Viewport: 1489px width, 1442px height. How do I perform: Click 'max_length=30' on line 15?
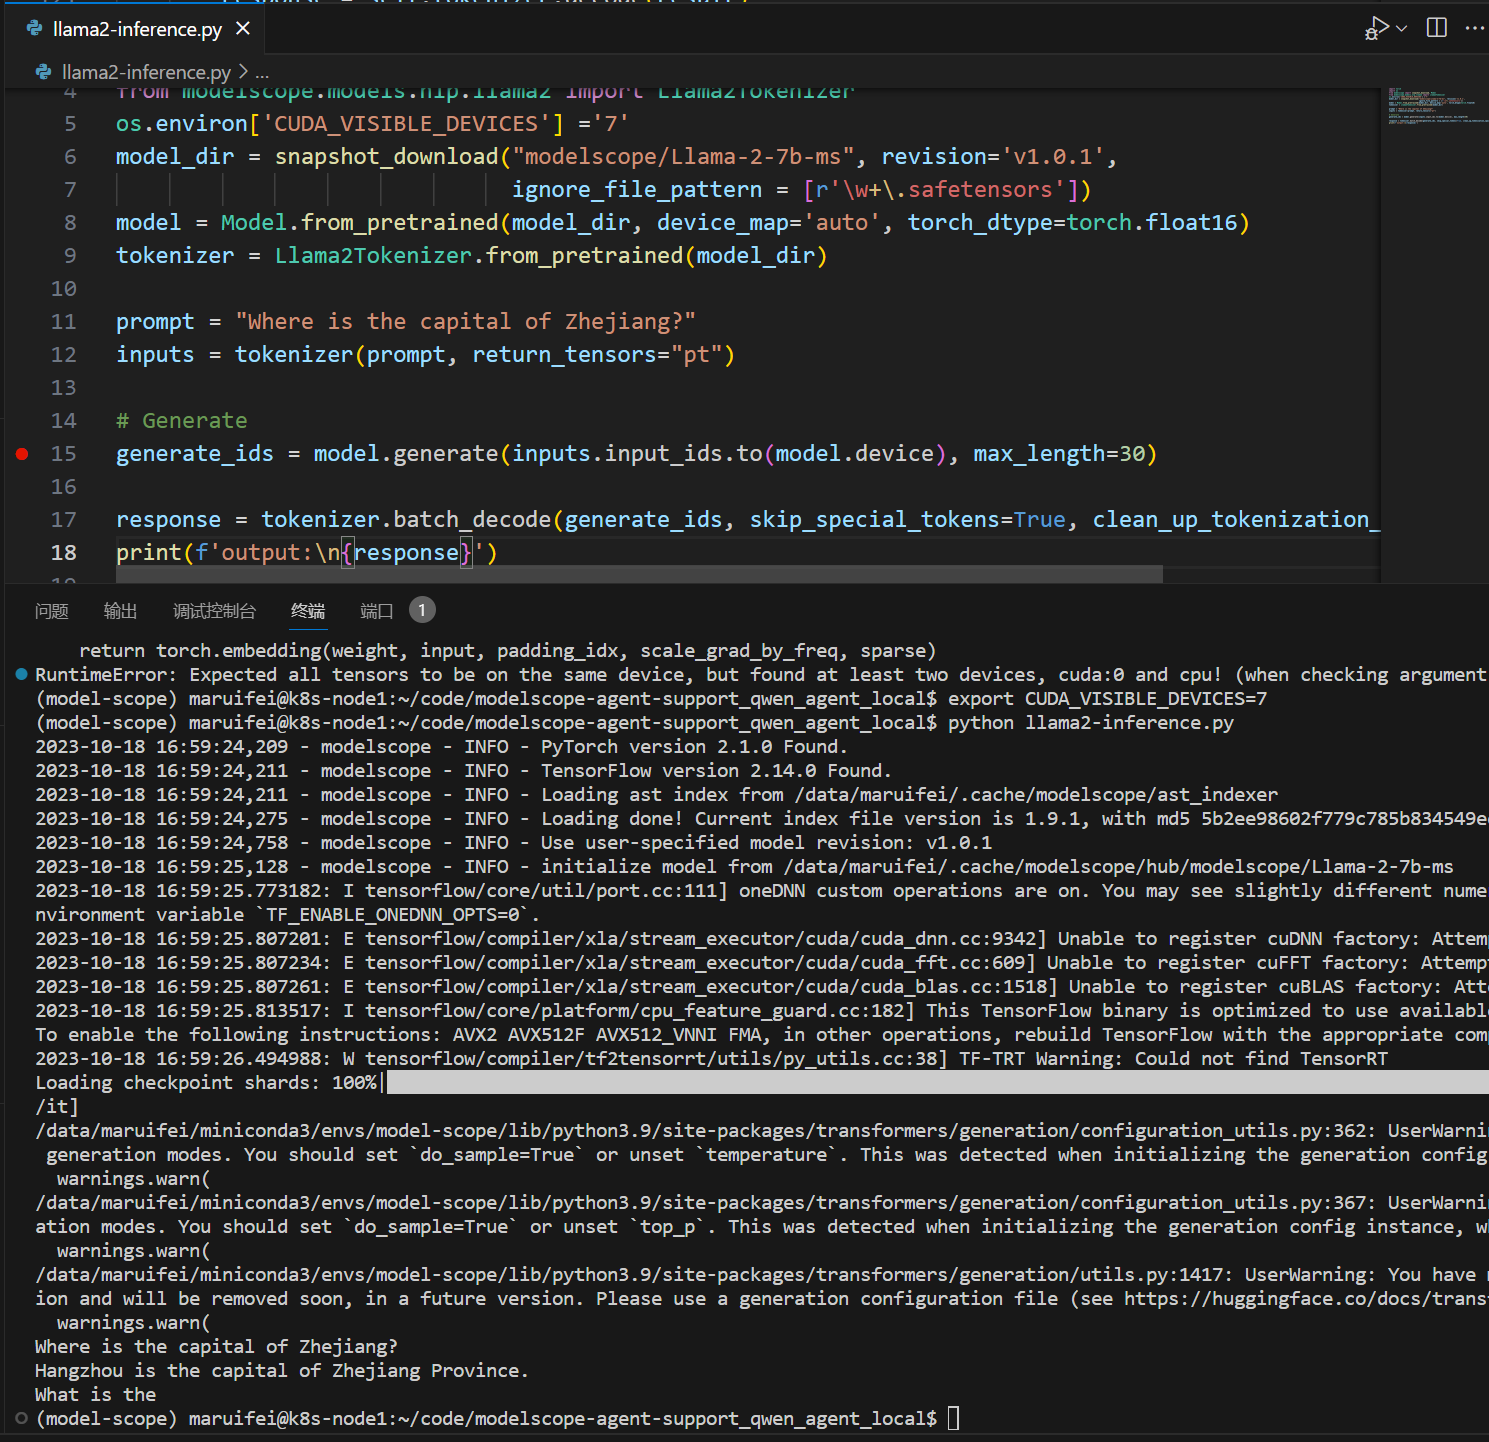coord(1059,454)
